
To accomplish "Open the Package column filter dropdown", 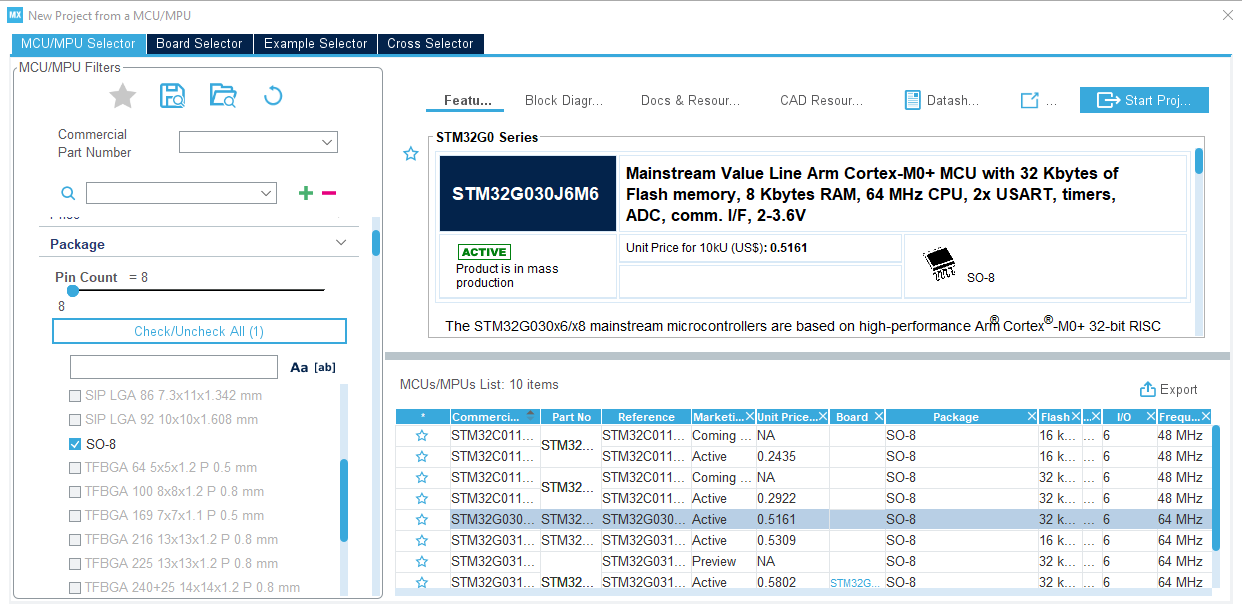I will tap(1031, 416).
